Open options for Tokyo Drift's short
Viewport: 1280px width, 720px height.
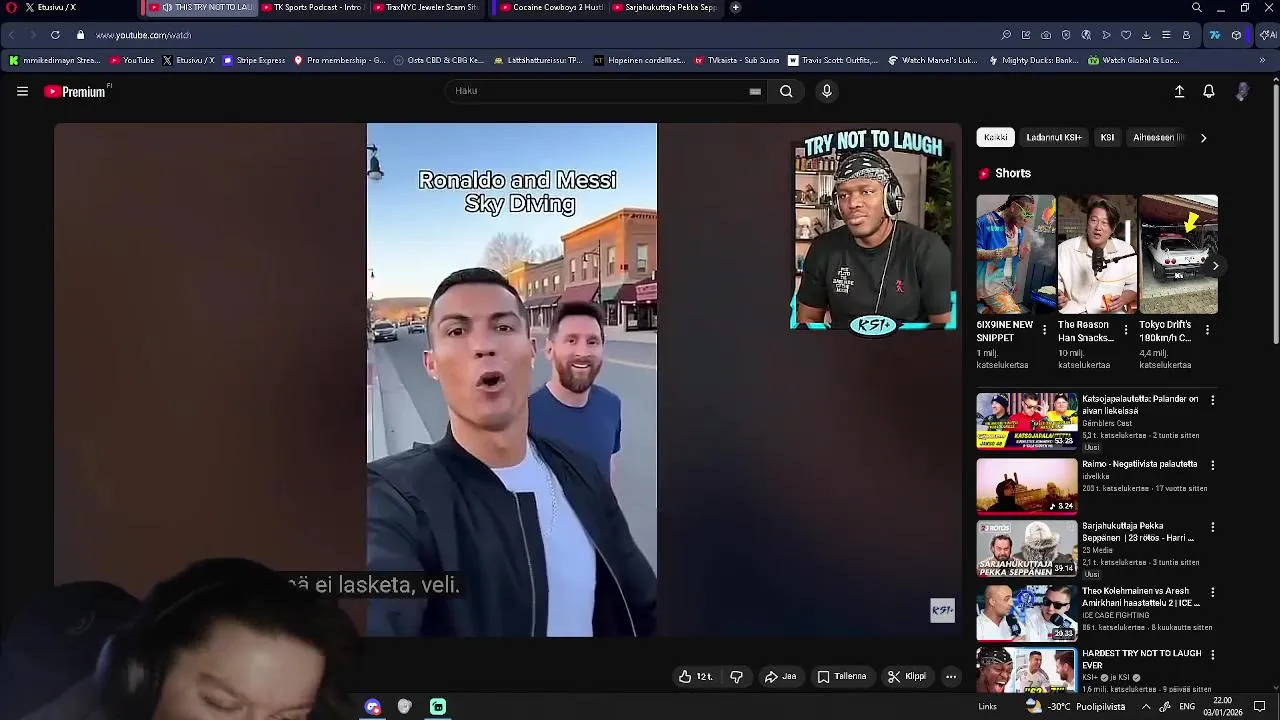point(1208,330)
